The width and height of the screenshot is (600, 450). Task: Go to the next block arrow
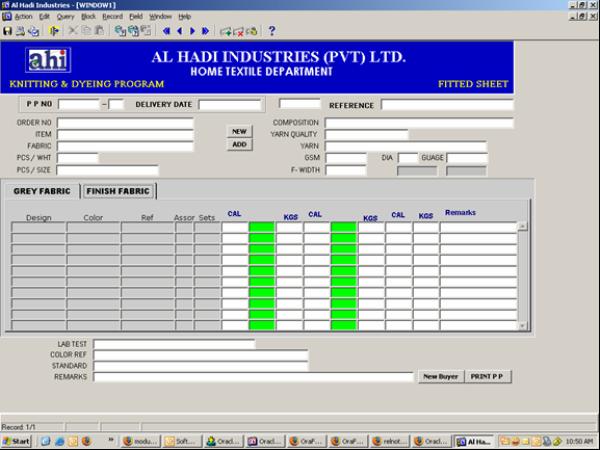(x=205, y=31)
